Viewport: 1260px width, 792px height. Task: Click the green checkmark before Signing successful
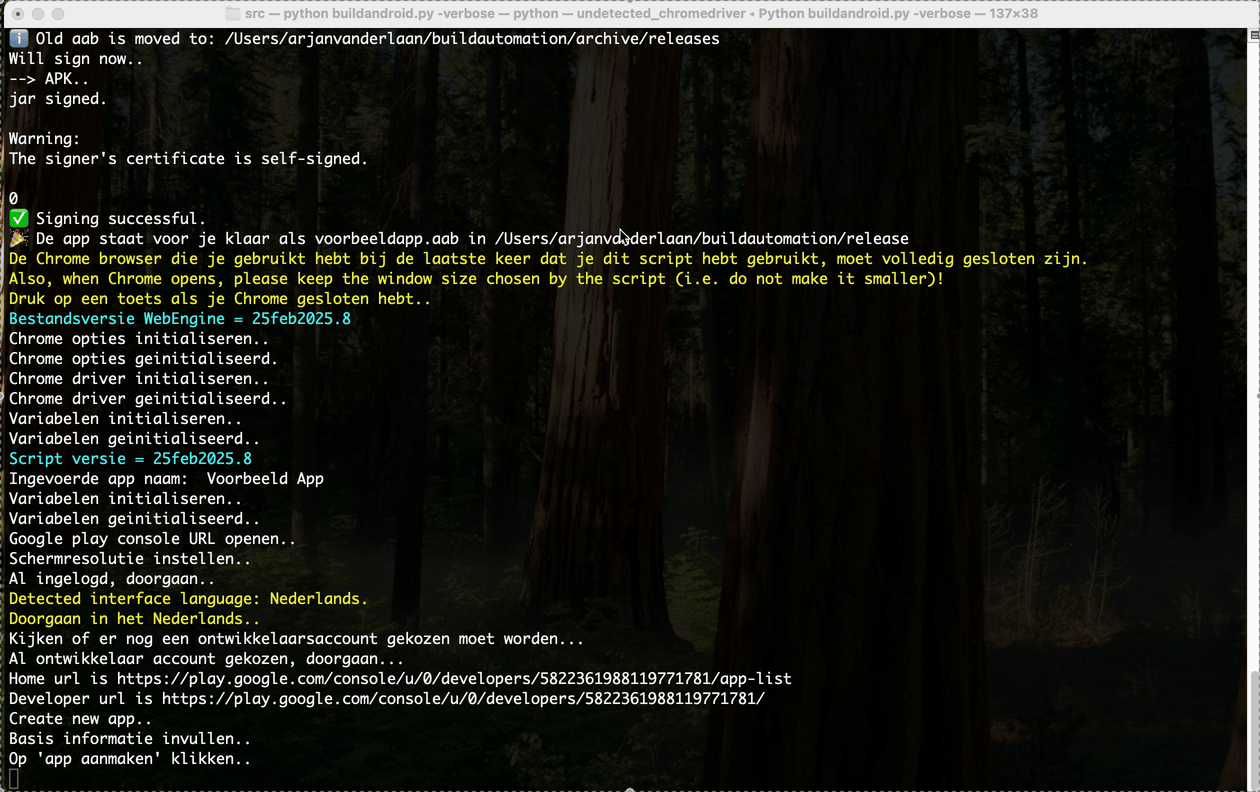click(x=18, y=219)
